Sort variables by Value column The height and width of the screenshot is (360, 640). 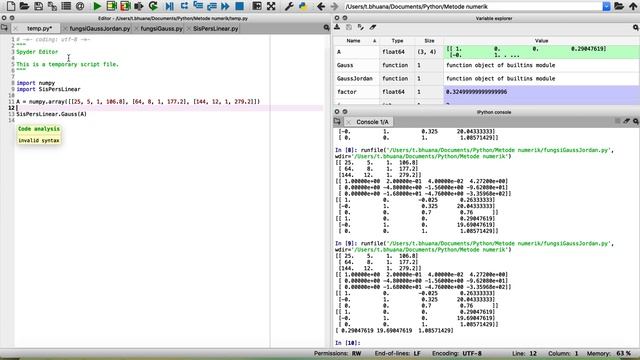541,41
